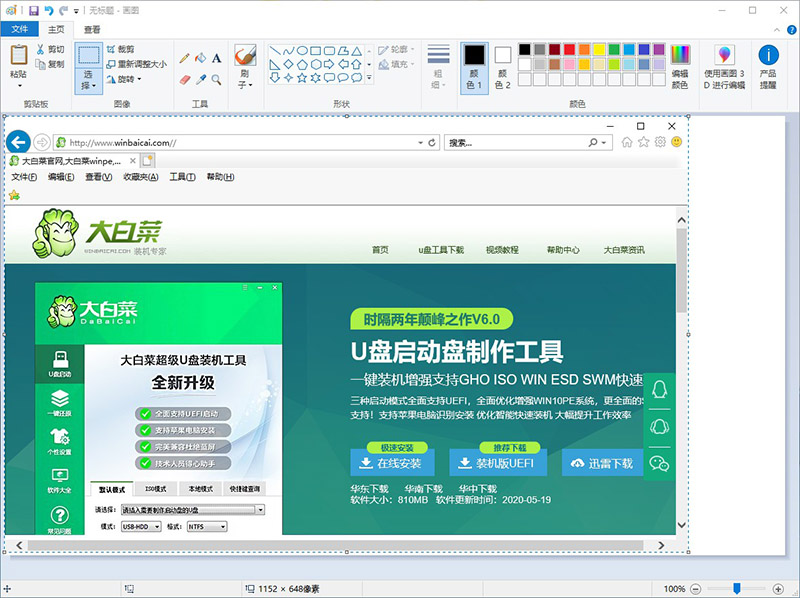Image resolution: width=800 pixels, height=598 pixels.
Task: Expand the shapes gallery more arrow
Action: (369, 78)
